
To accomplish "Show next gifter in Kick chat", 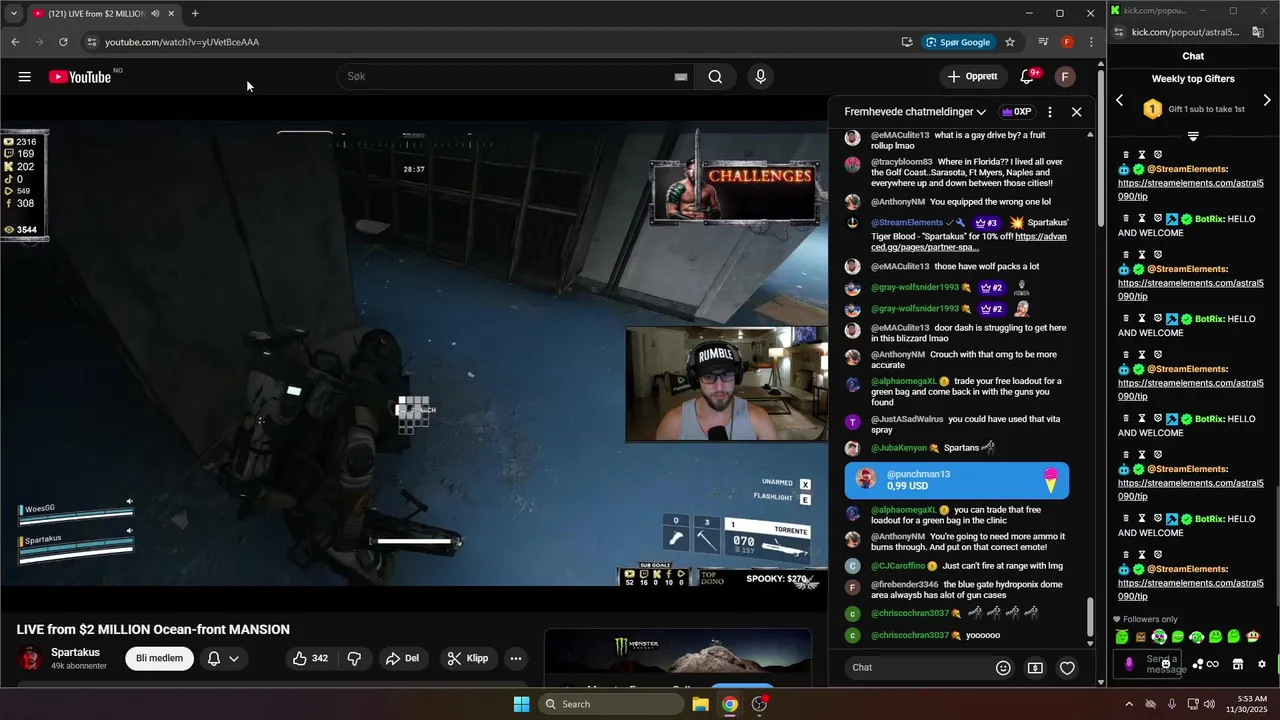I will 1267,100.
